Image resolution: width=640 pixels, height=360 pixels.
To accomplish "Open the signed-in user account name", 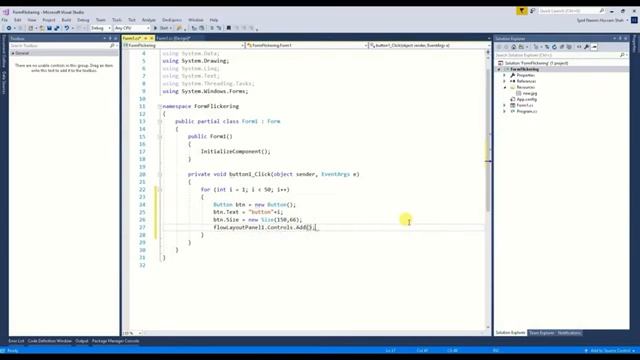I will tap(600, 20).
